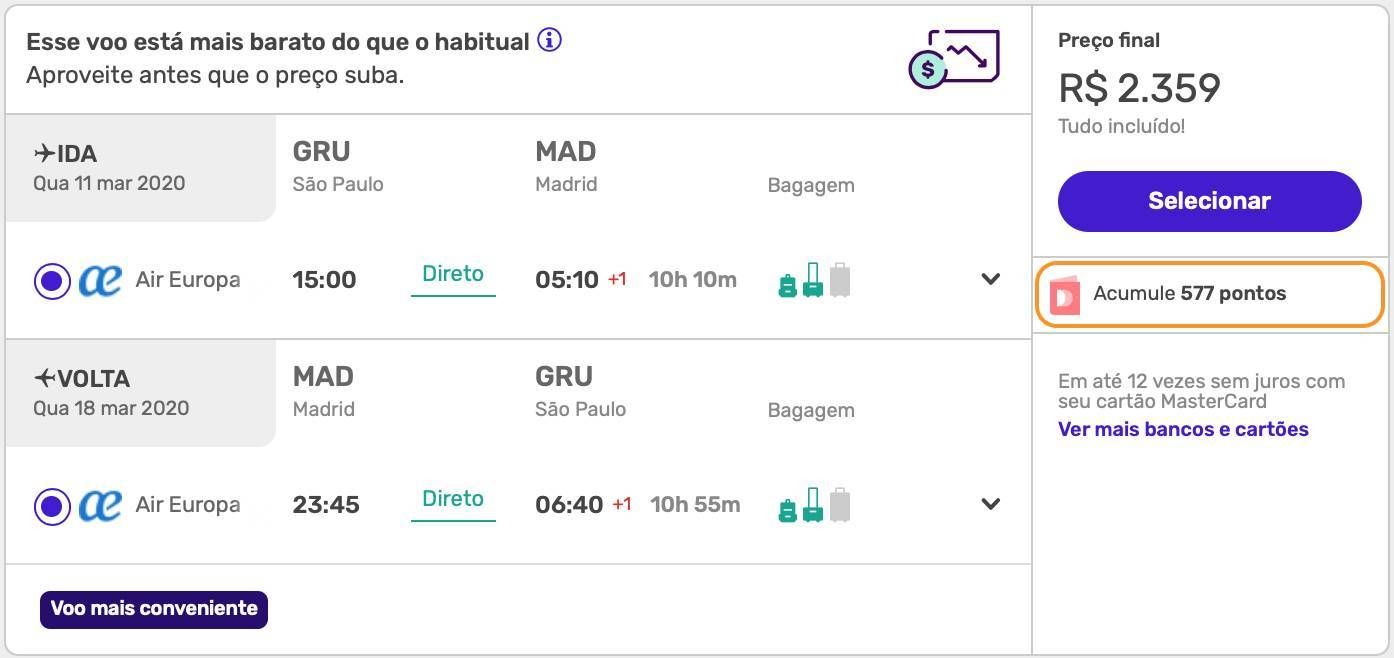The image size is (1394, 658).
Task: Click return flight baggage icons
Action: click(814, 505)
